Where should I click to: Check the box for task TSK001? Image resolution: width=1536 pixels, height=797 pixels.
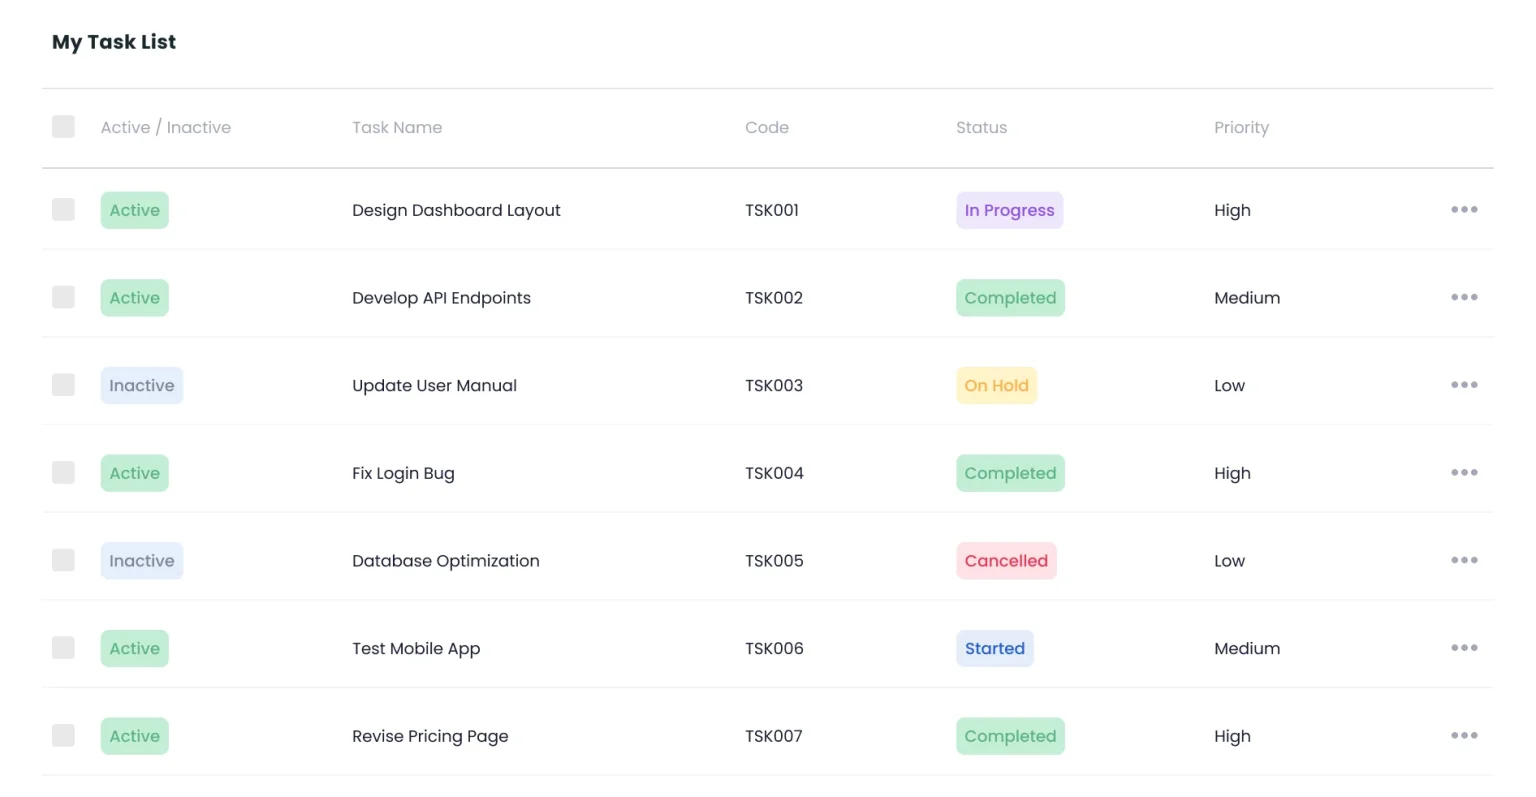click(63, 209)
